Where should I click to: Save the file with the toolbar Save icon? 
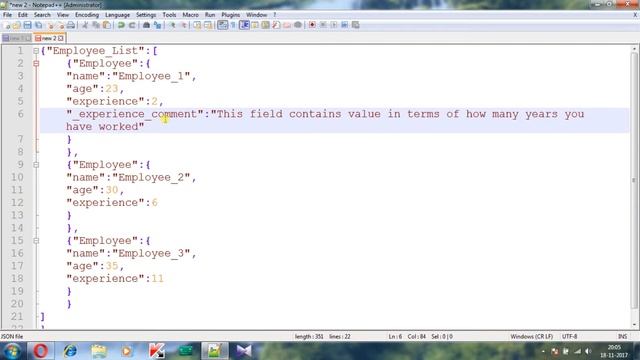pyautogui.click(x=27, y=25)
